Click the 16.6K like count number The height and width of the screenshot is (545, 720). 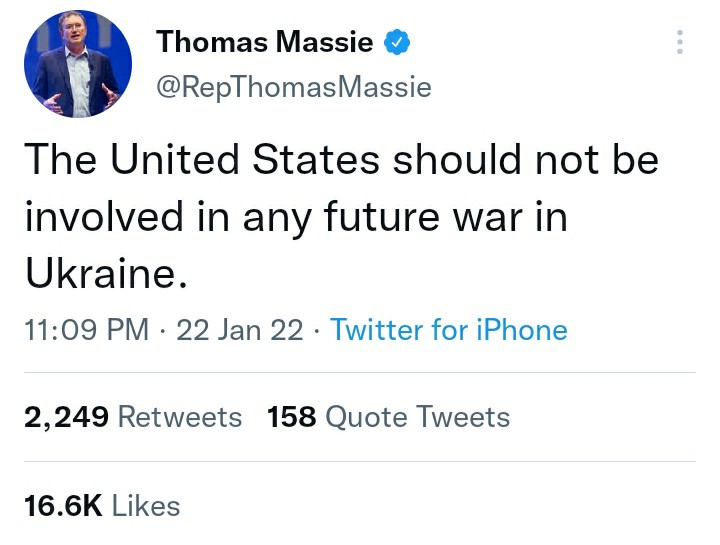(63, 506)
